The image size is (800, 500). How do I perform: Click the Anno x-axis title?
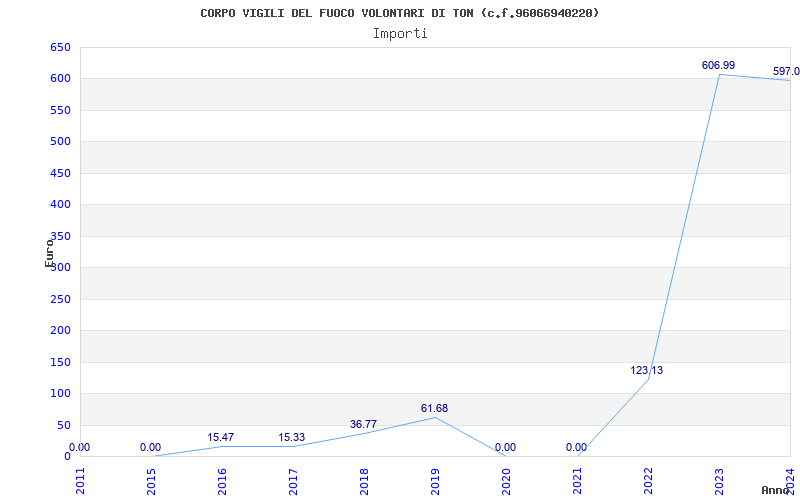[776, 490]
